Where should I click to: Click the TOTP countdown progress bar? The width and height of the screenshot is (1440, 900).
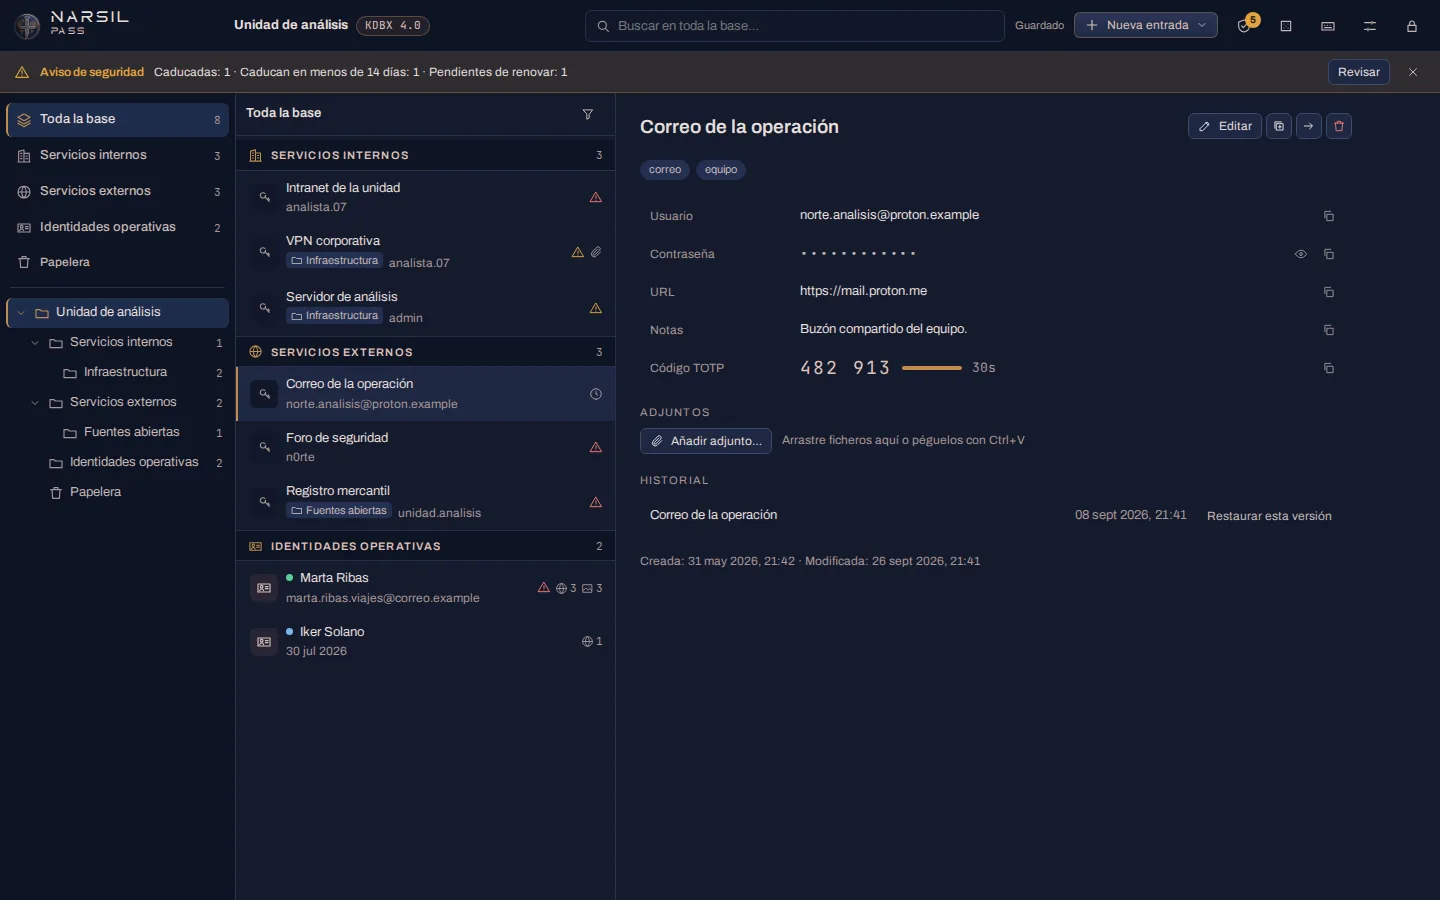[x=932, y=368]
